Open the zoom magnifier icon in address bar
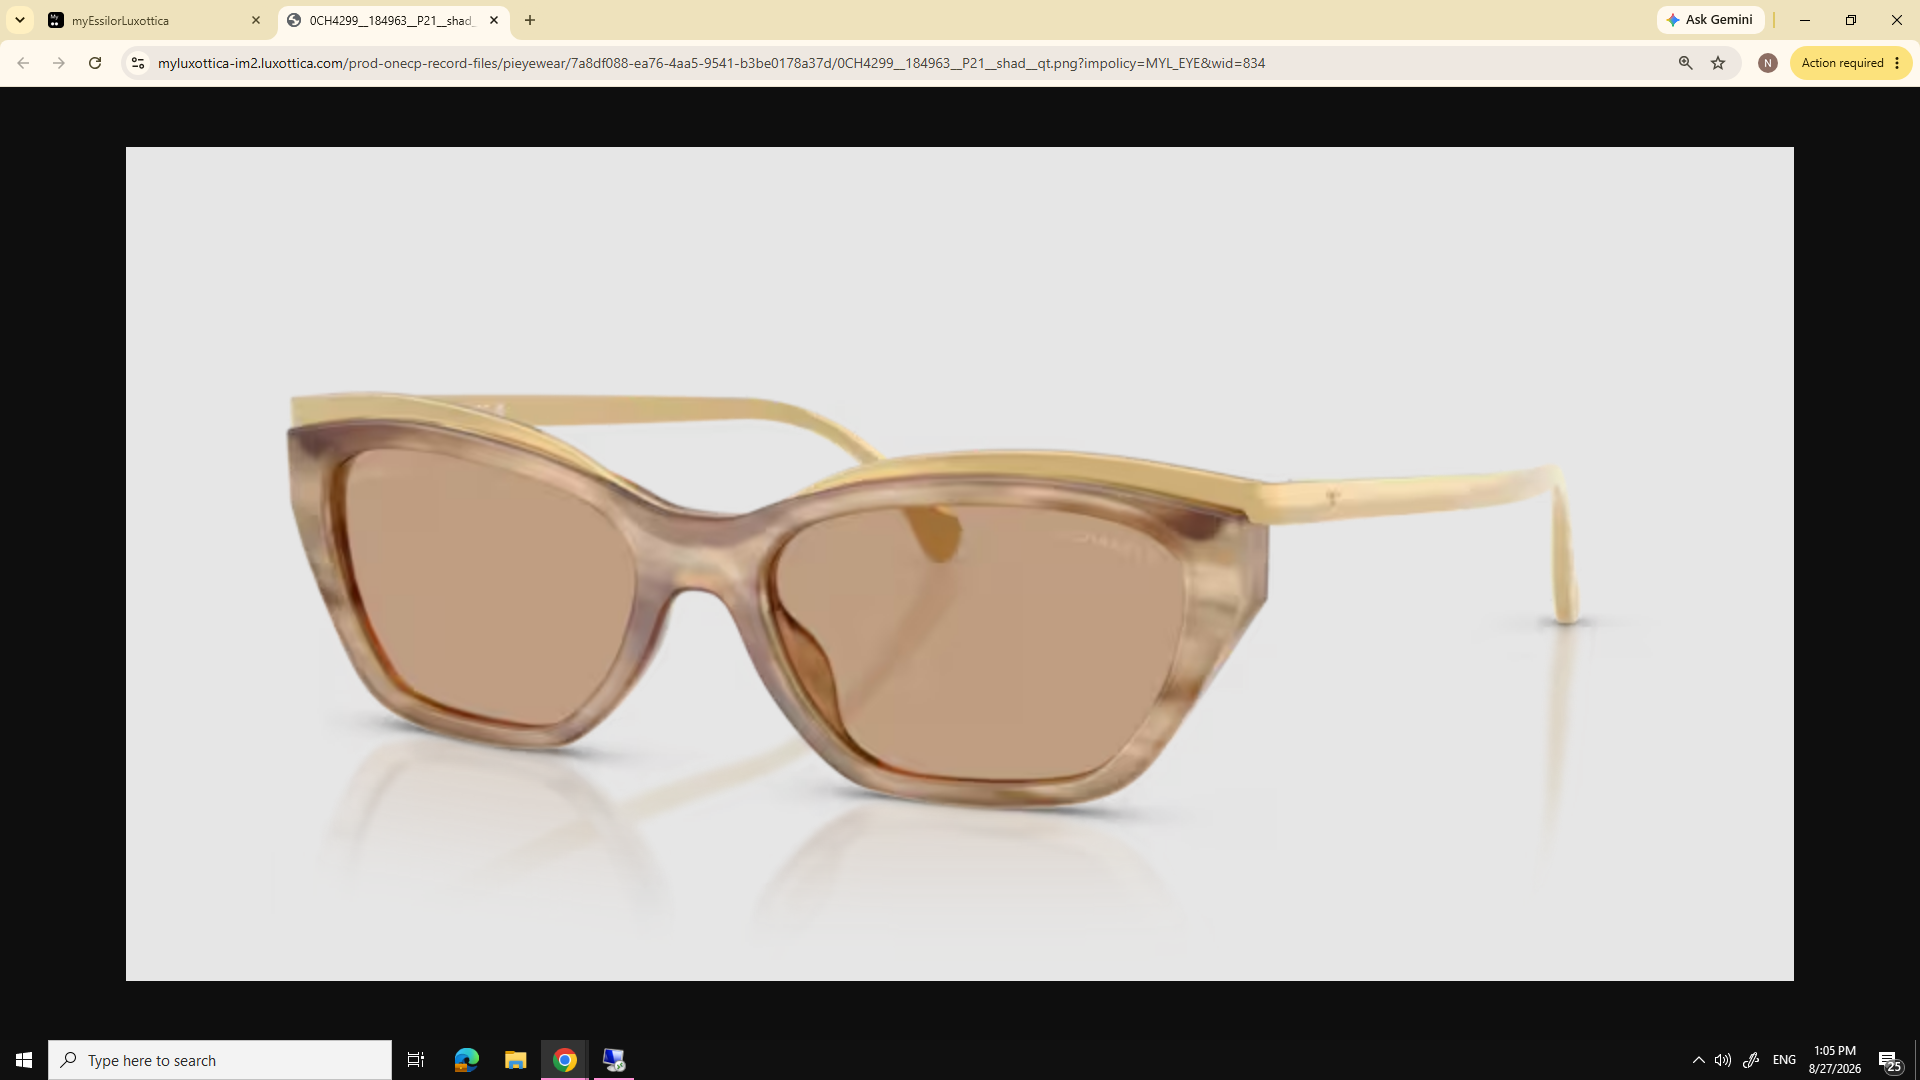 [1686, 63]
